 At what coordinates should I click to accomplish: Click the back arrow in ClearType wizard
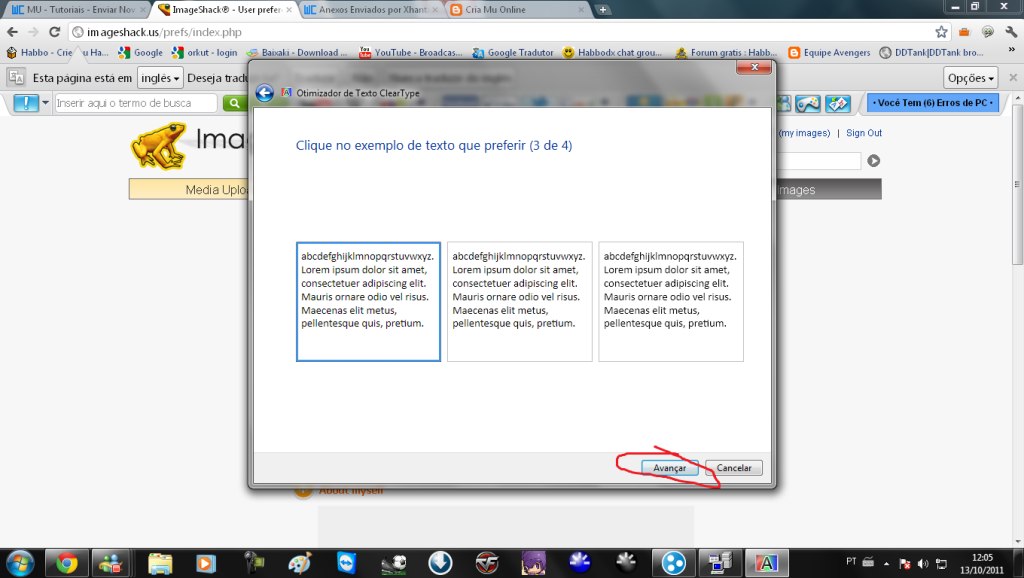pos(264,93)
